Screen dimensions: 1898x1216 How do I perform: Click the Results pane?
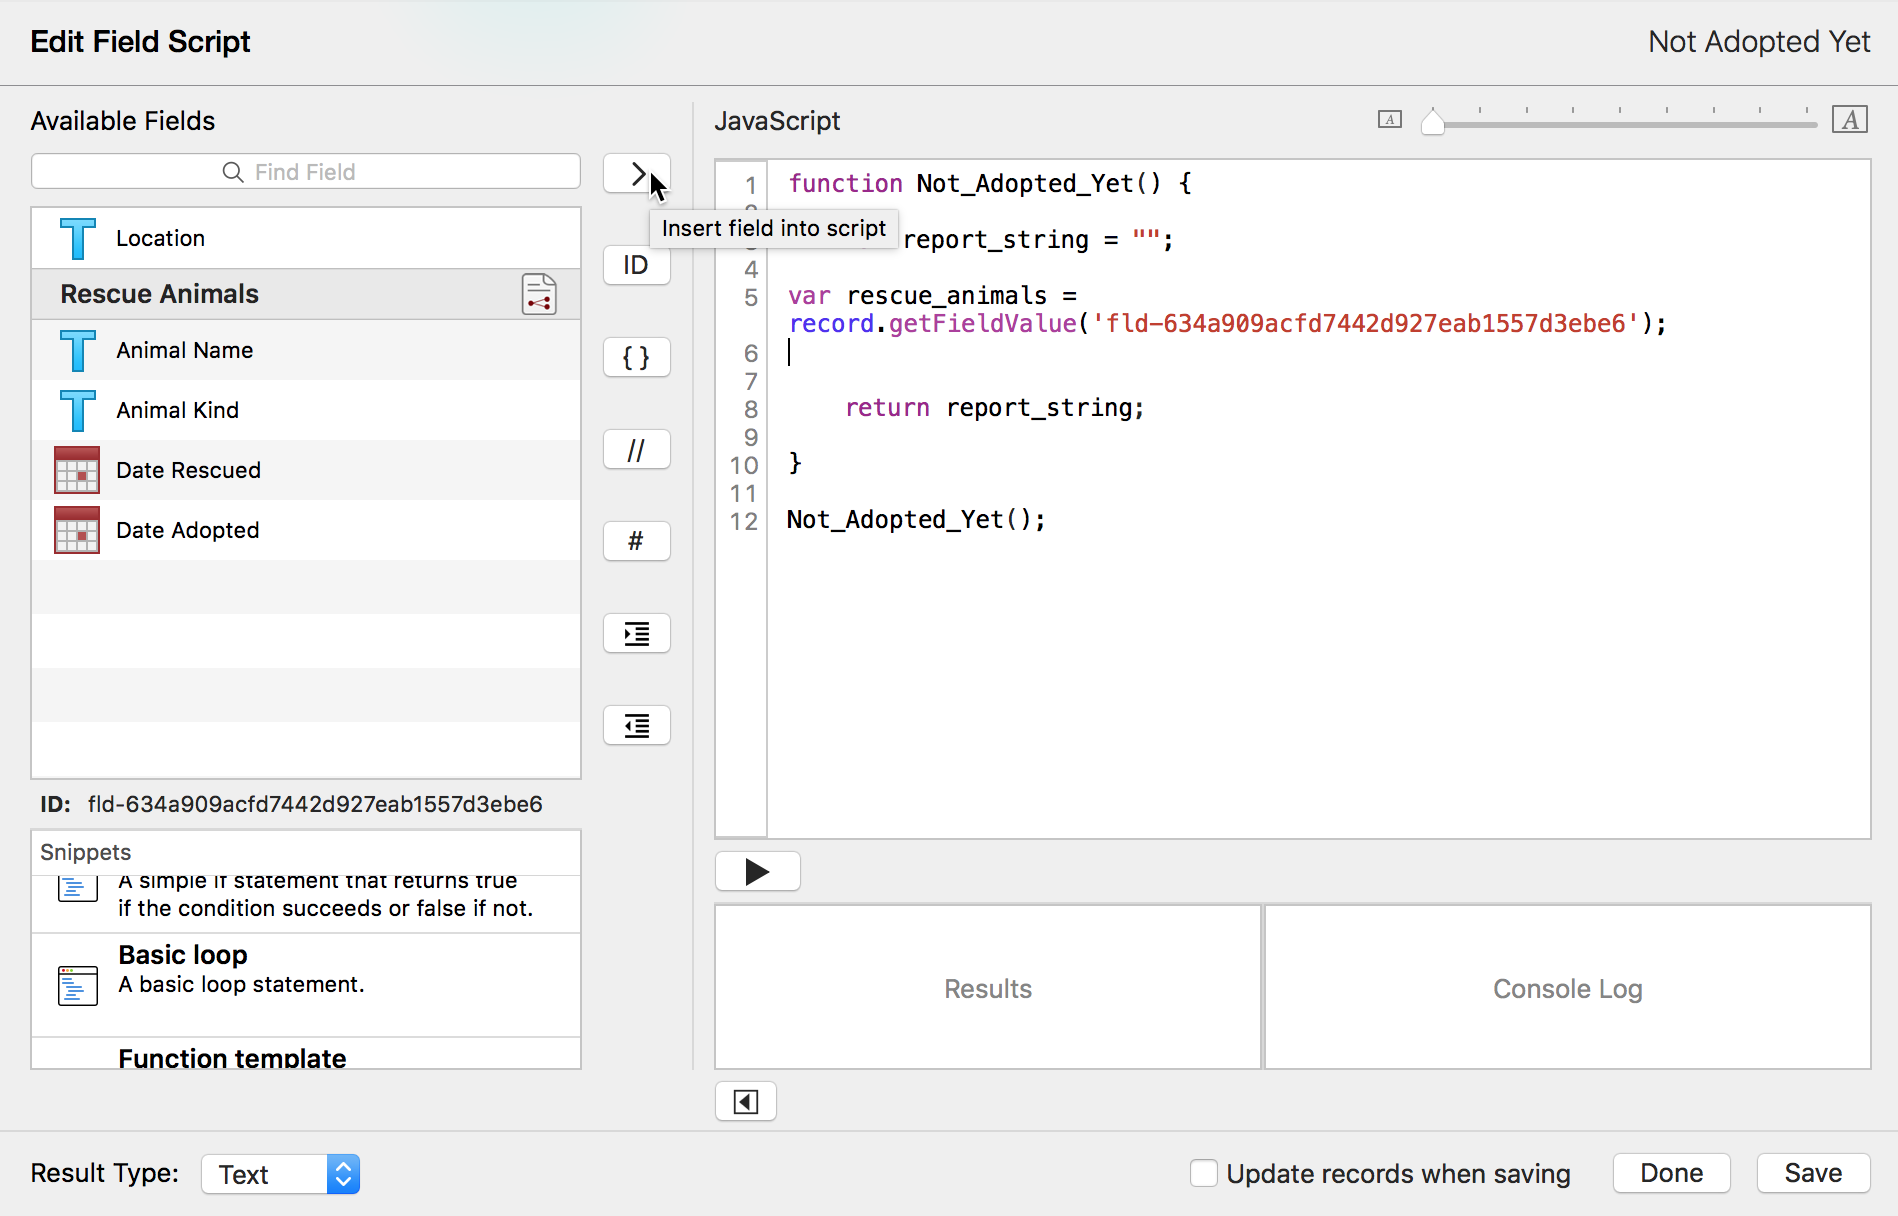988,988
